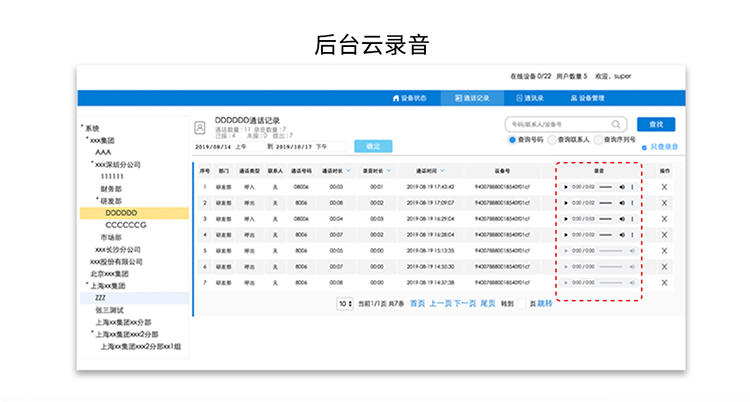Select 查询号码 radio button
Viewport: 750px width, 402px height.
pos(512,140)
